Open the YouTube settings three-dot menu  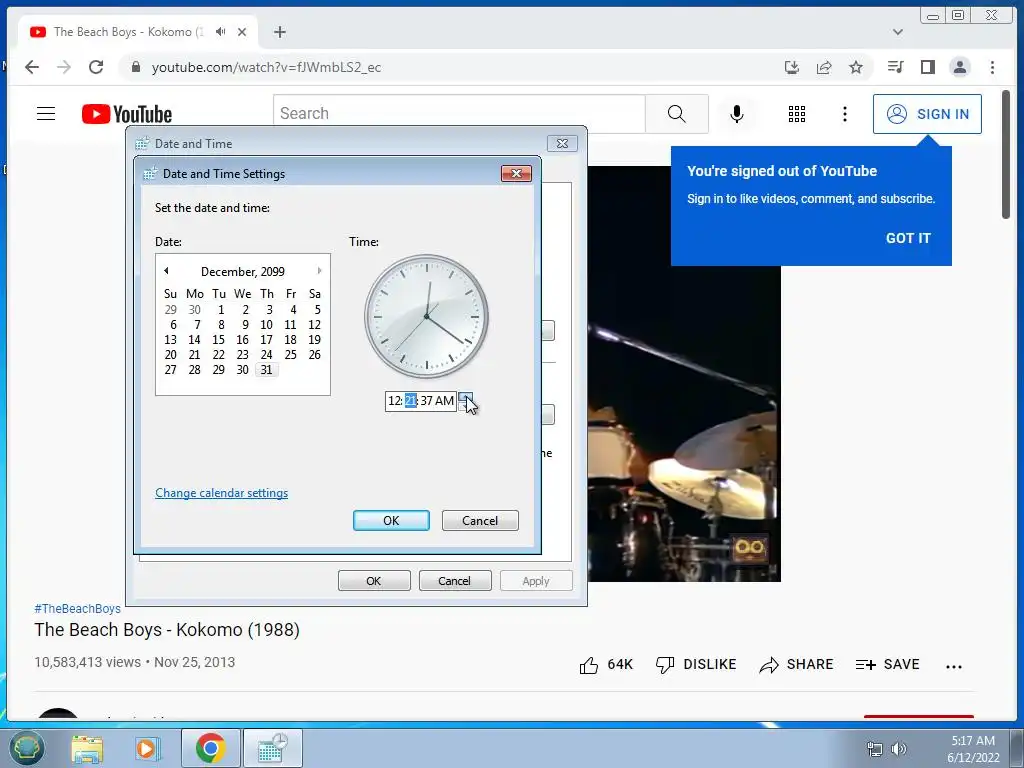point(844,114)
